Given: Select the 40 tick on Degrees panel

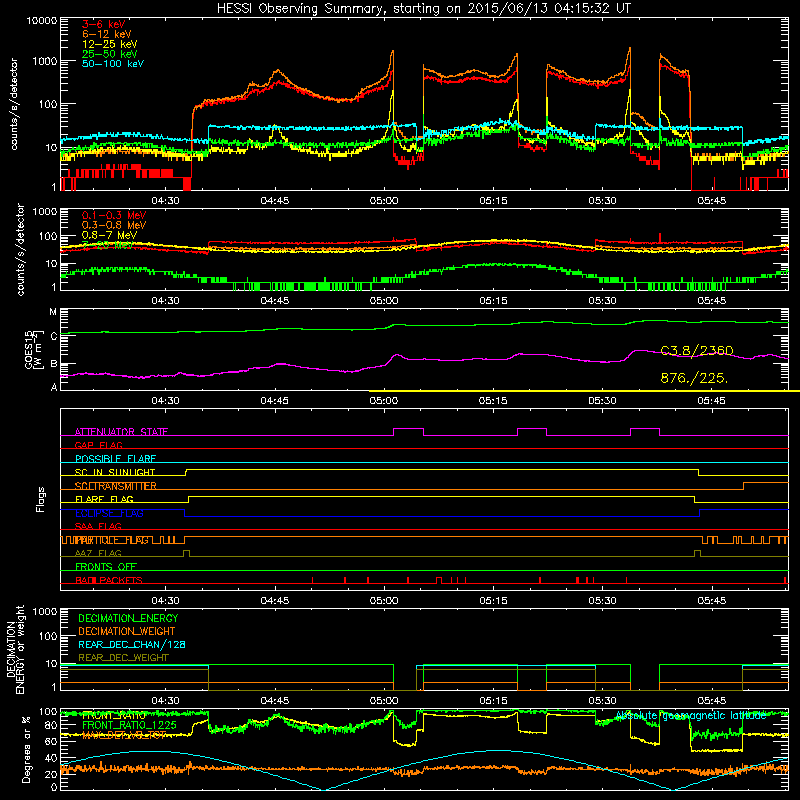Looking at the screenshot, I should click(x=51, y=758).
